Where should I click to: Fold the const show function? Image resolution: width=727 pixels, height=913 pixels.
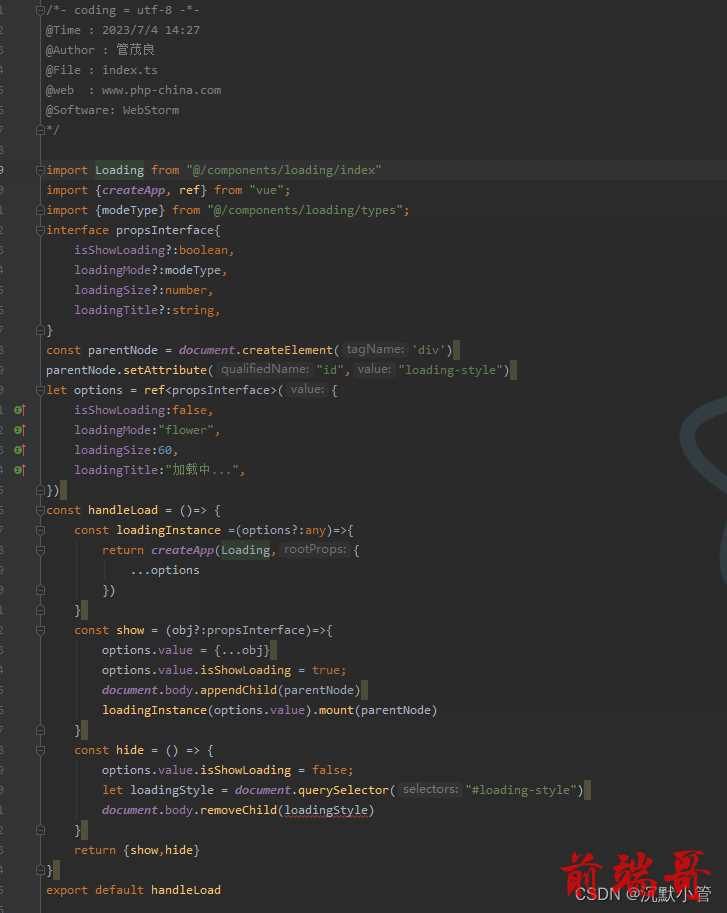(40, 630)
